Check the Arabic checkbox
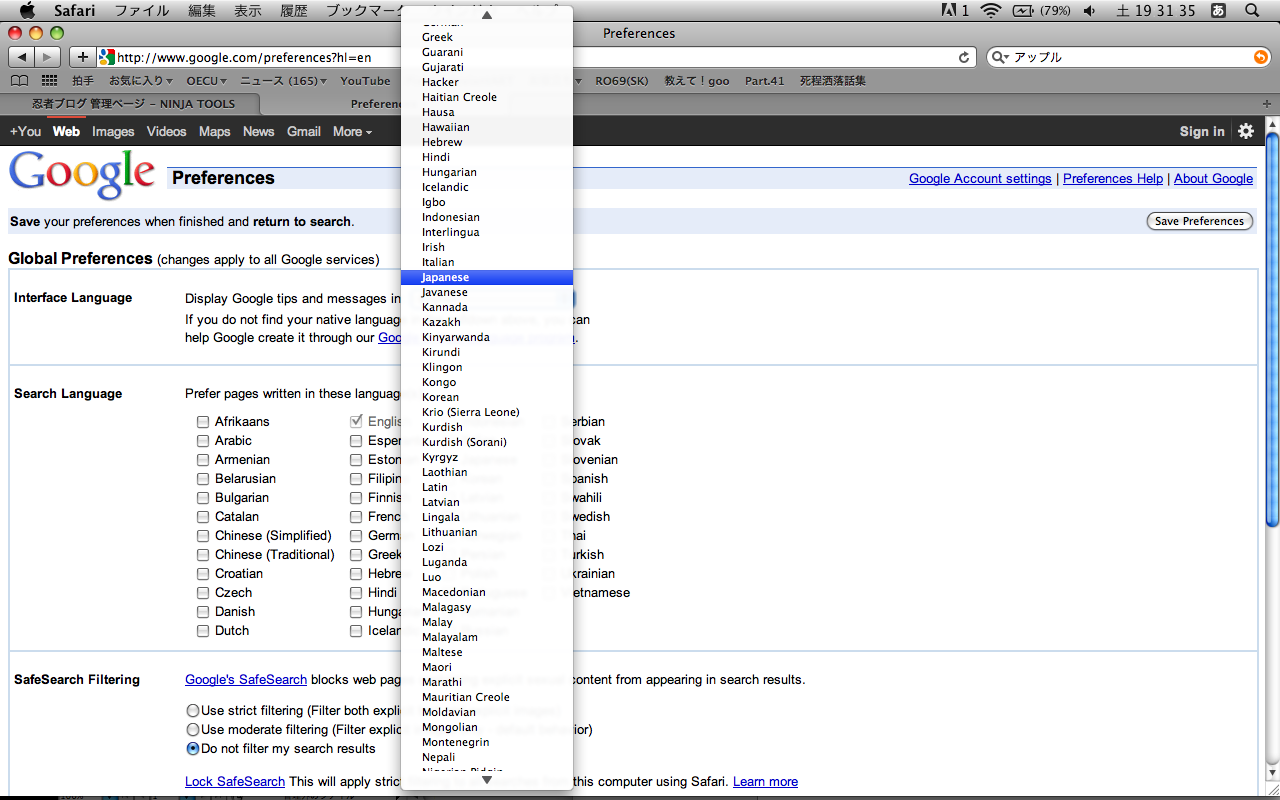The height and width of the screenshot is (800, 1280). tap(203, 441)
